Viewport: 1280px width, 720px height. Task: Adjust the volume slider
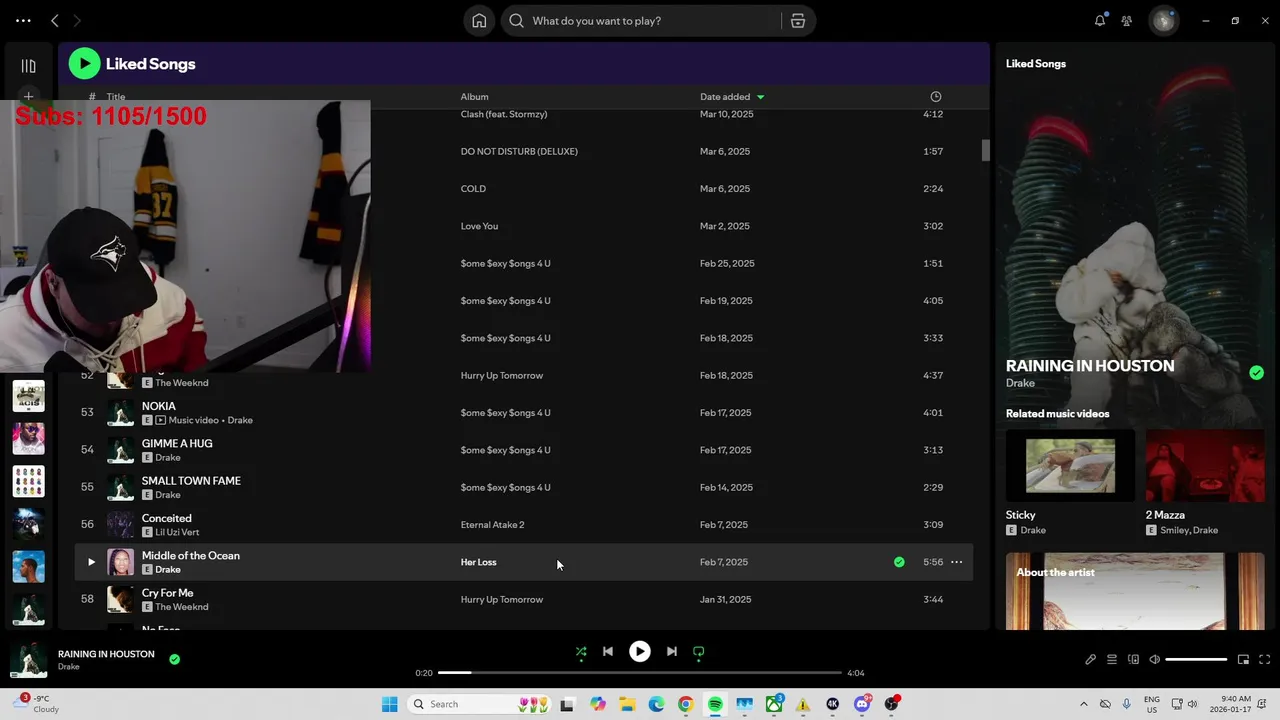[1196, 660]
